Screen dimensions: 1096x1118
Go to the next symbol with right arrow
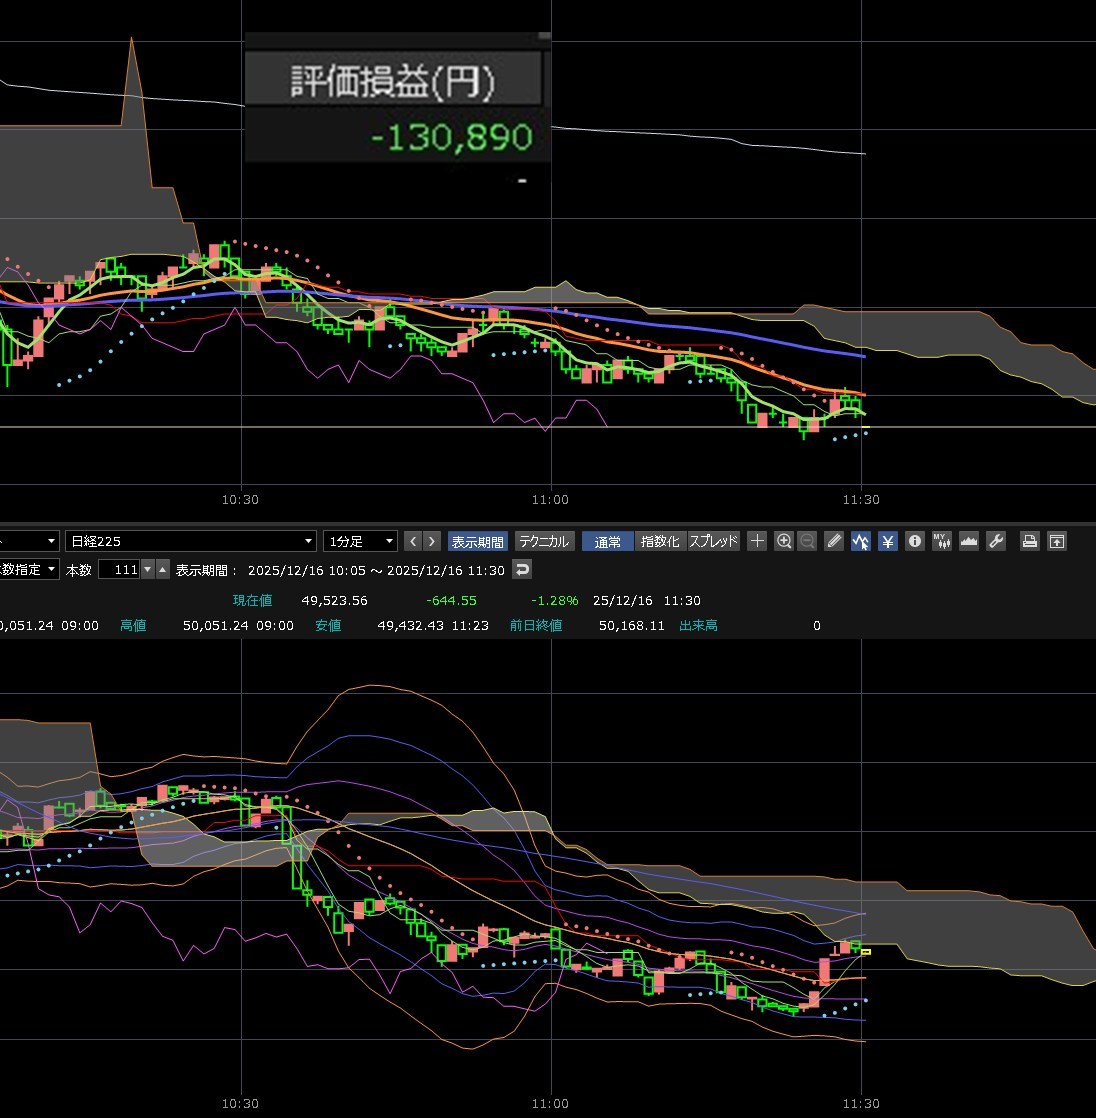click(x=432, y=541)
